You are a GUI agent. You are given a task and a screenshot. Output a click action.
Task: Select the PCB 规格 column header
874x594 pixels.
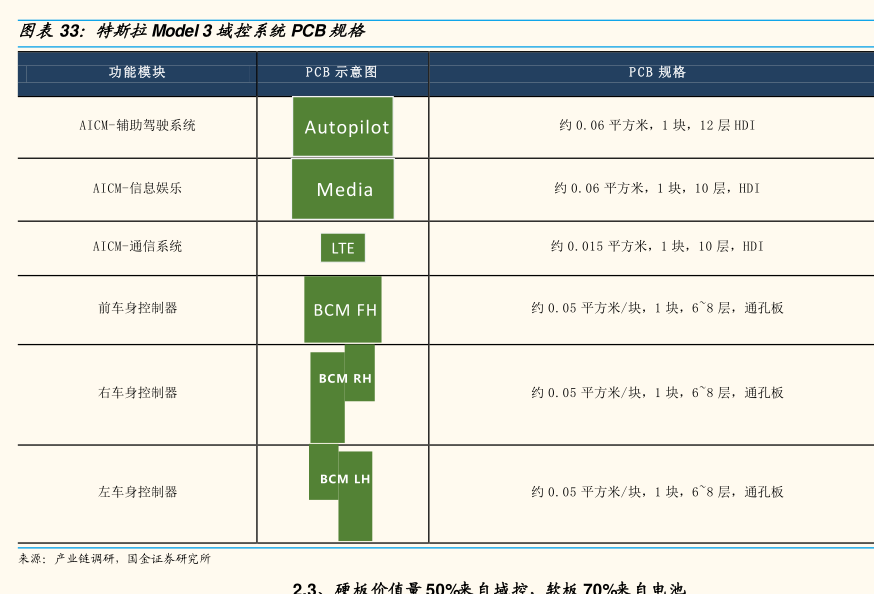[x=657, y=72]
